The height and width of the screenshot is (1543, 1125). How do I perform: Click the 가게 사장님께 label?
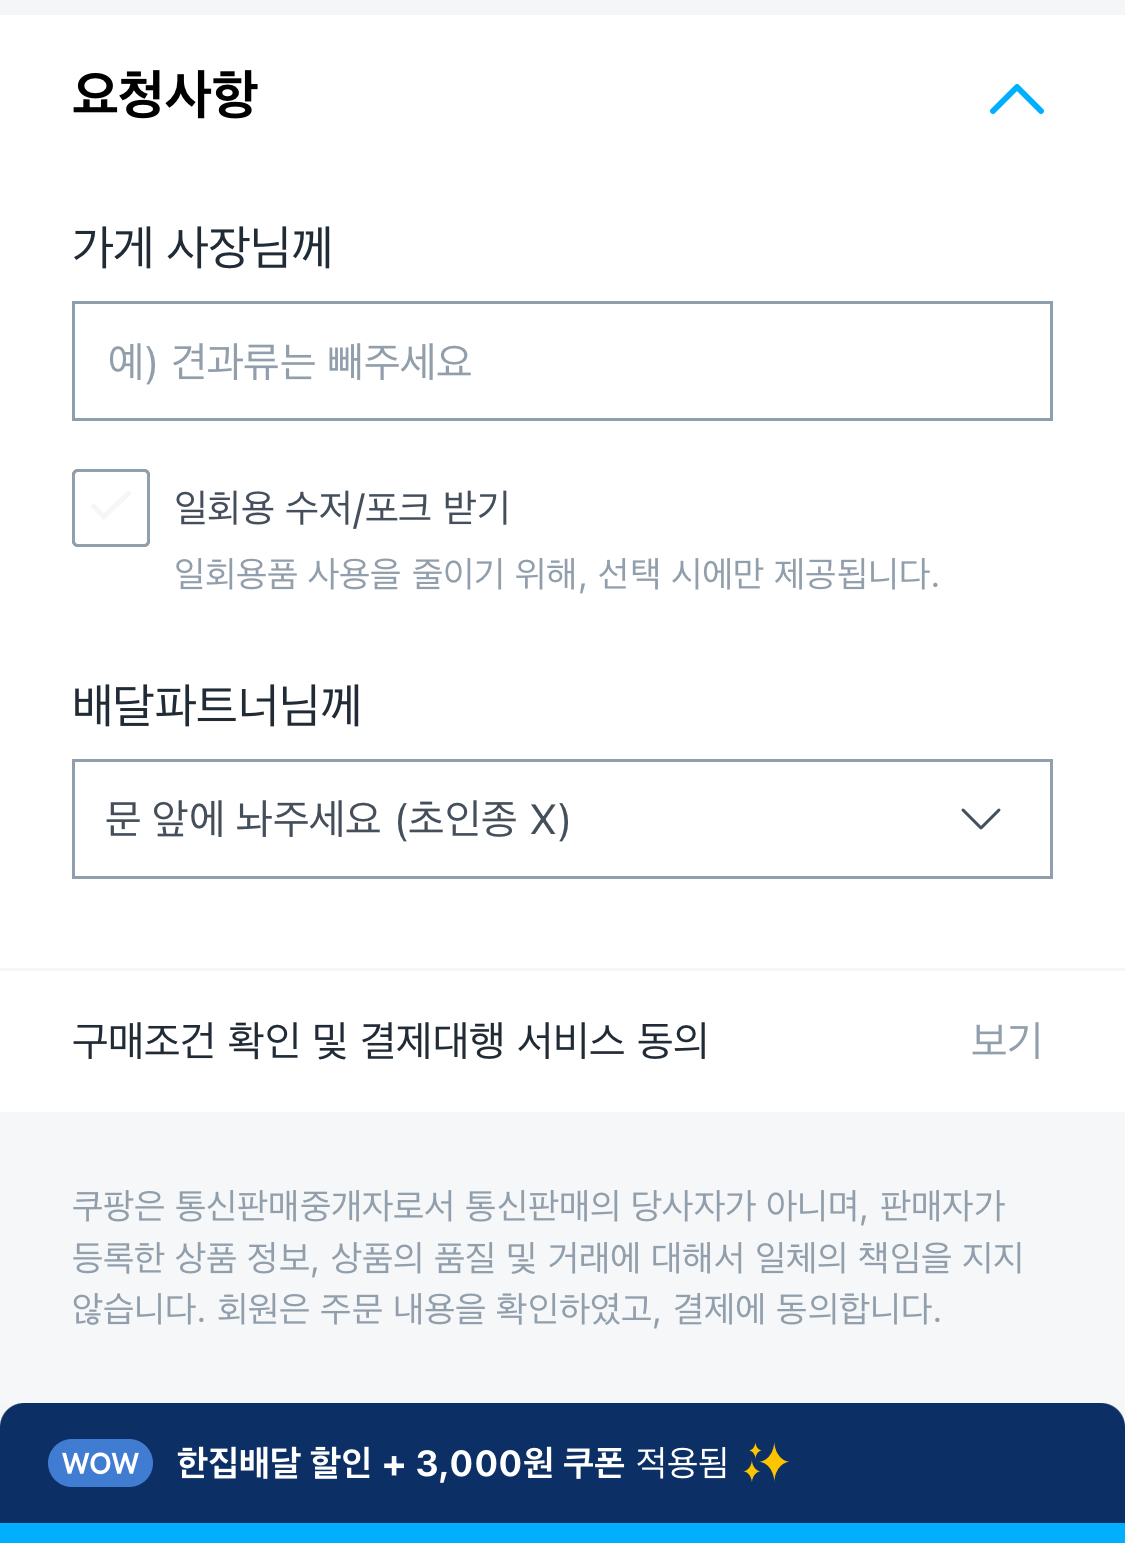(x=202, y=247)
